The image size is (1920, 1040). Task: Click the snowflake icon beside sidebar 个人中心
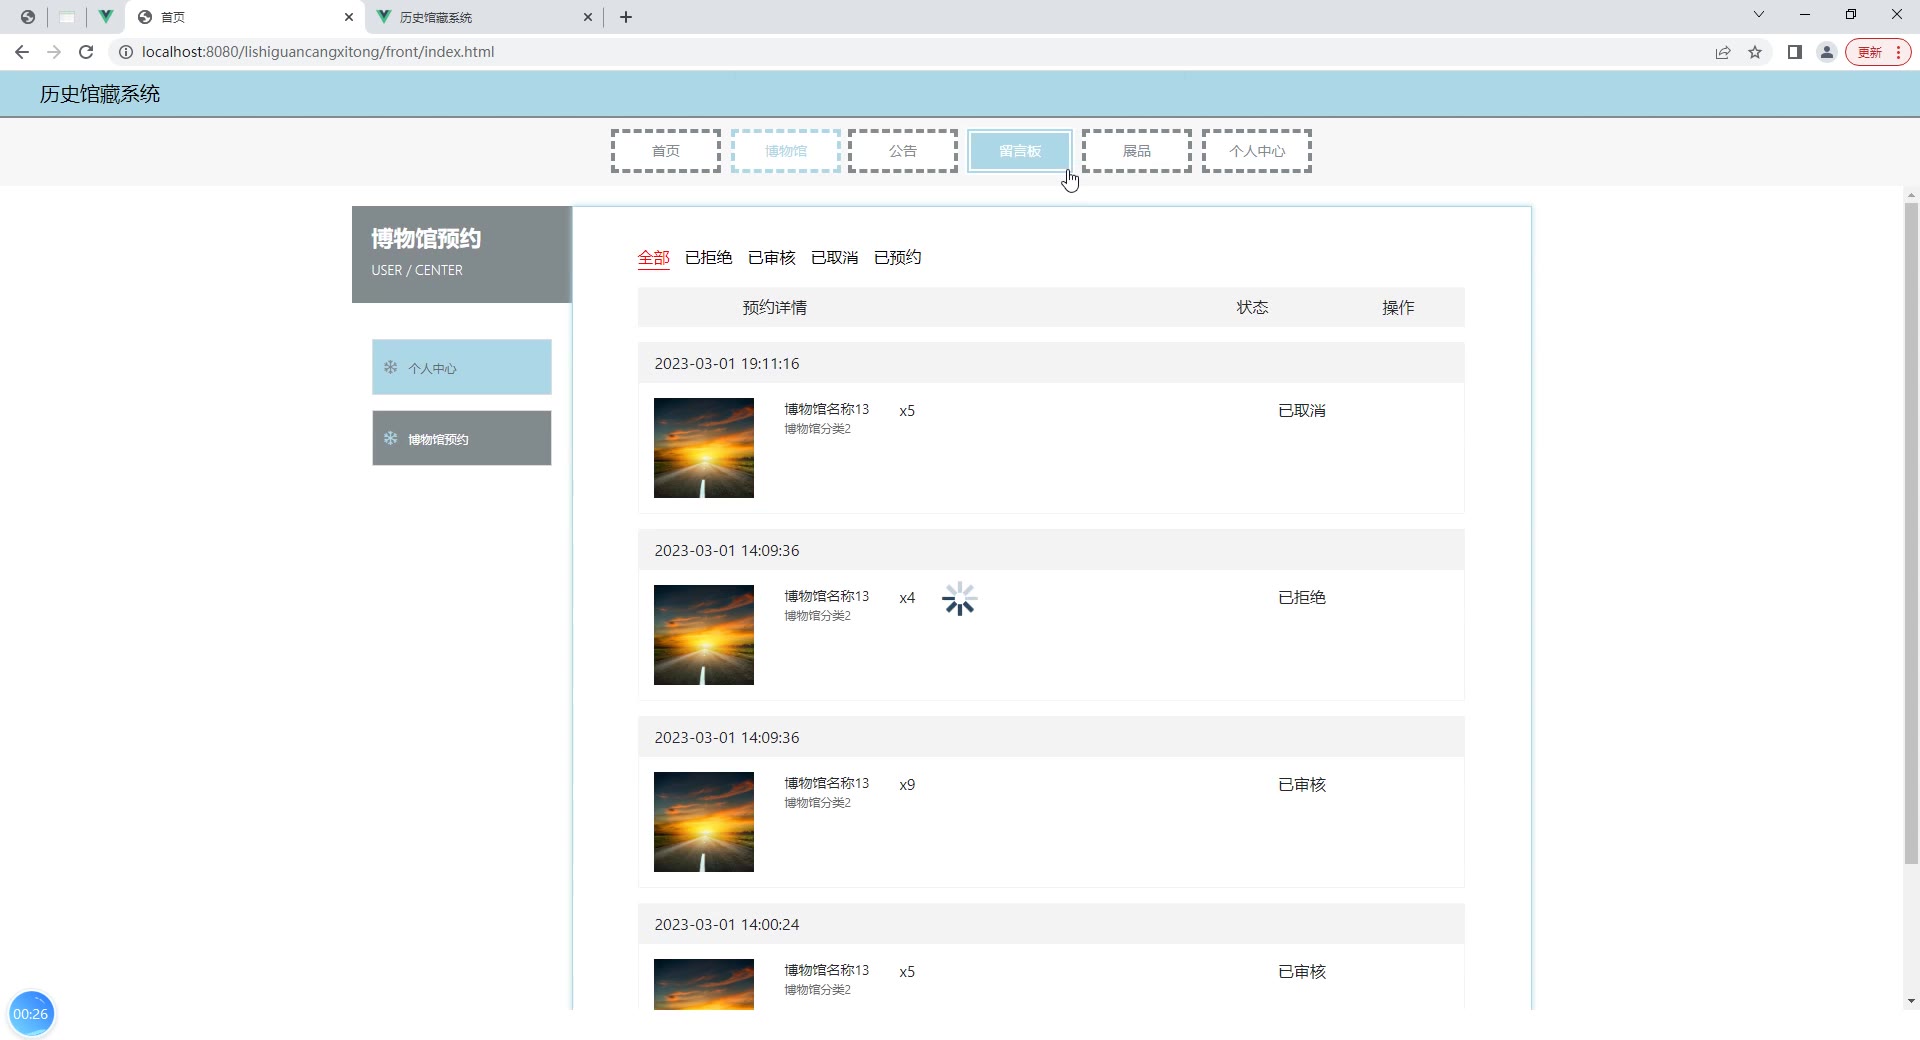[391, 367]
